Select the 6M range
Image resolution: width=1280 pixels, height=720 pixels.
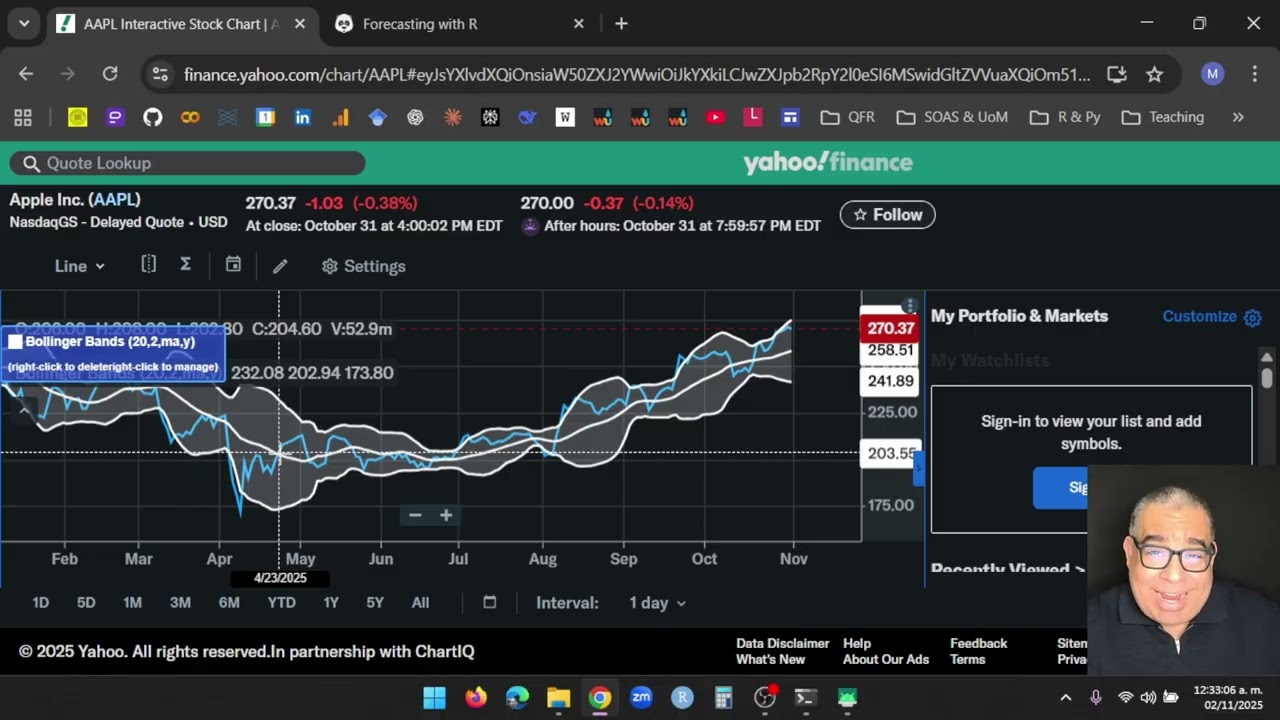click(x=229, y=603)
